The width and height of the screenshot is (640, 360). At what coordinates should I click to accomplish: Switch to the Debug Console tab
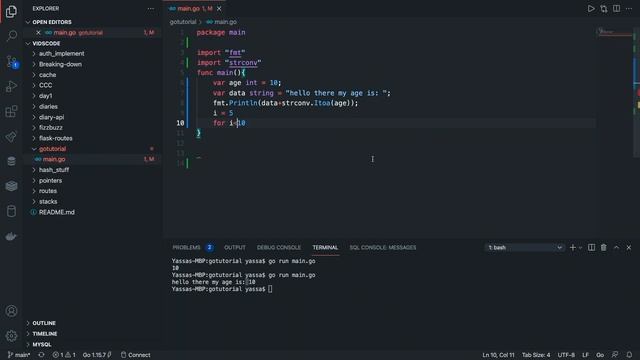pos(279,247)
